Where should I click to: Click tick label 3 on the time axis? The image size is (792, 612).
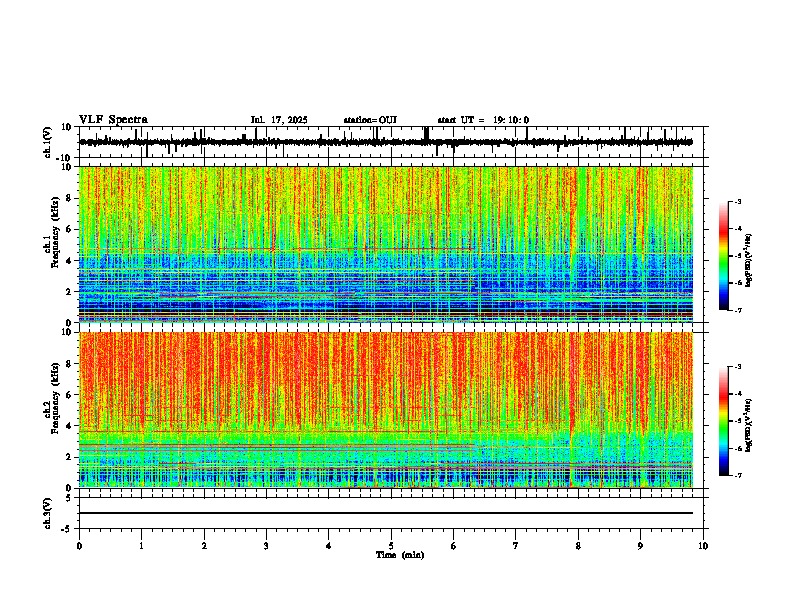(266, 546)
